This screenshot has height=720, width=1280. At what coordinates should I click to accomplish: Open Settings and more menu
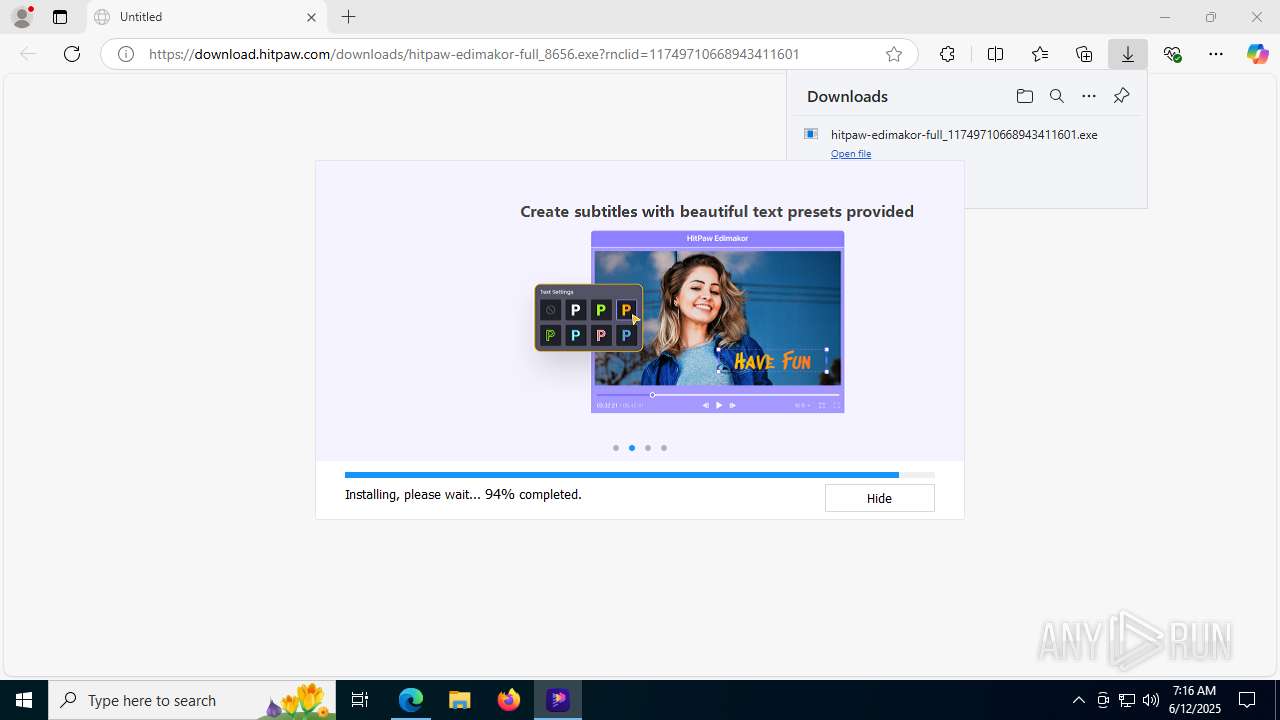[x=1216, y=54]
